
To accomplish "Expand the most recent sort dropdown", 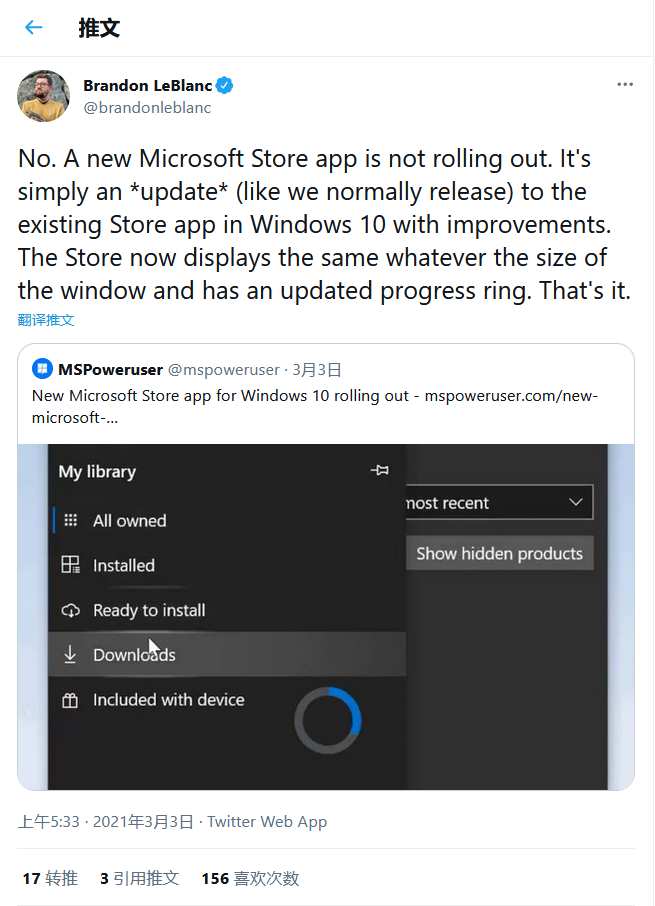I will click(499, 503).
